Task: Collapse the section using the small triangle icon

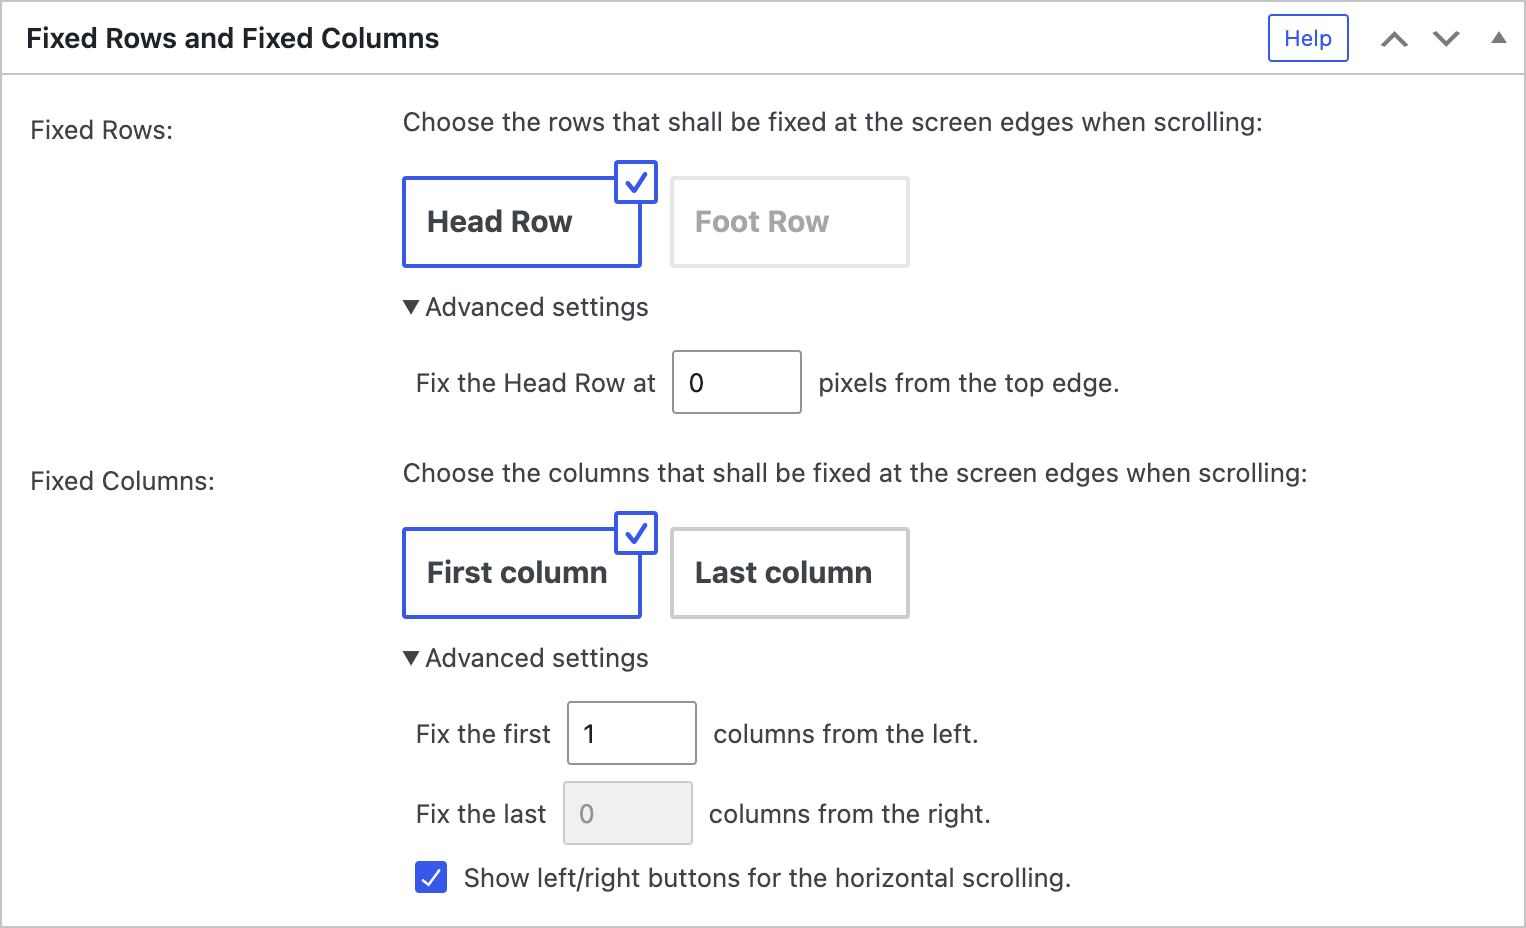Action: point(1498,38)
